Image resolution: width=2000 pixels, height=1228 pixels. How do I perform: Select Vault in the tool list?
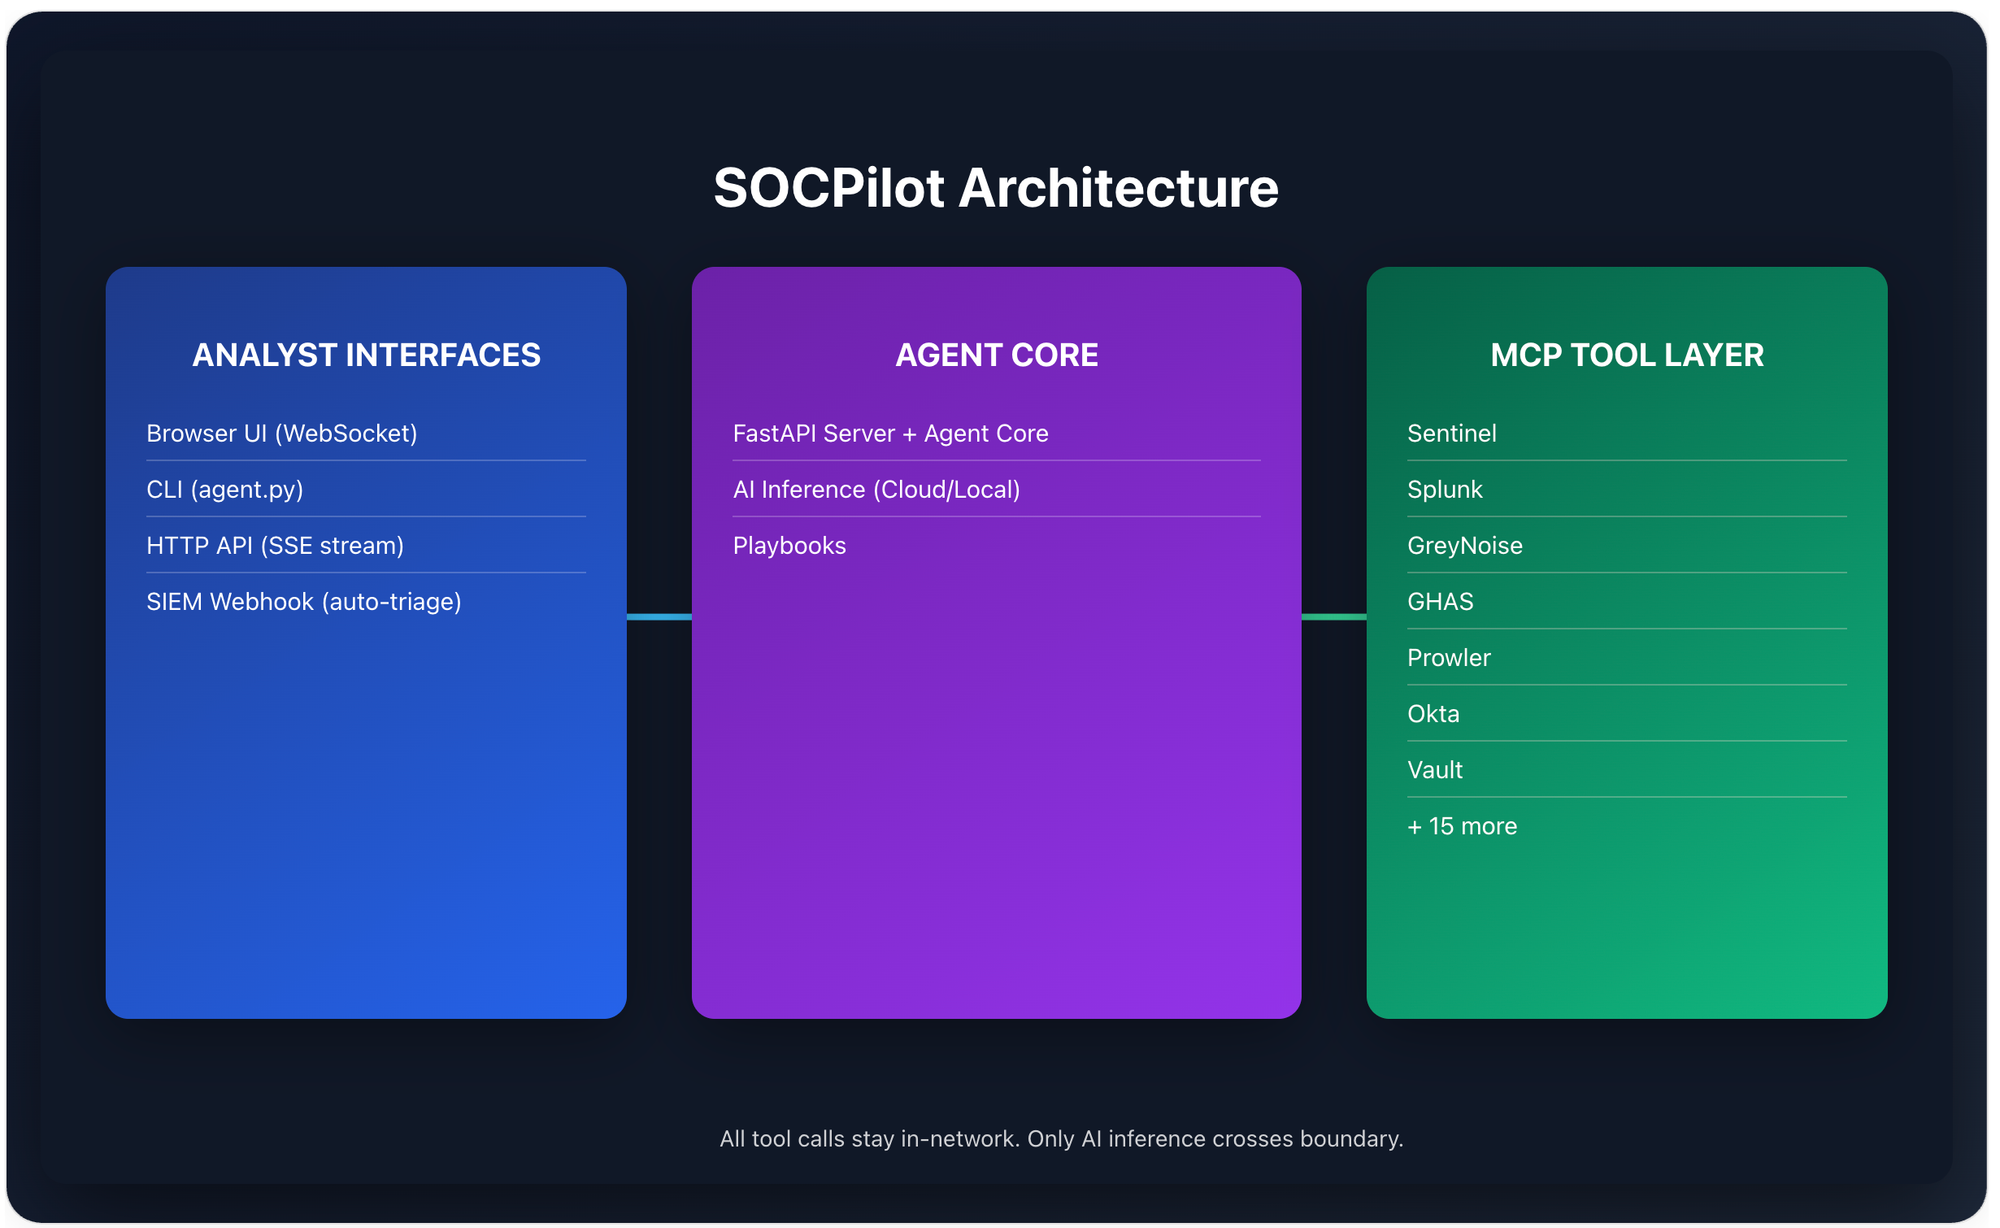pyautogui.click(x=1434, y=769)
